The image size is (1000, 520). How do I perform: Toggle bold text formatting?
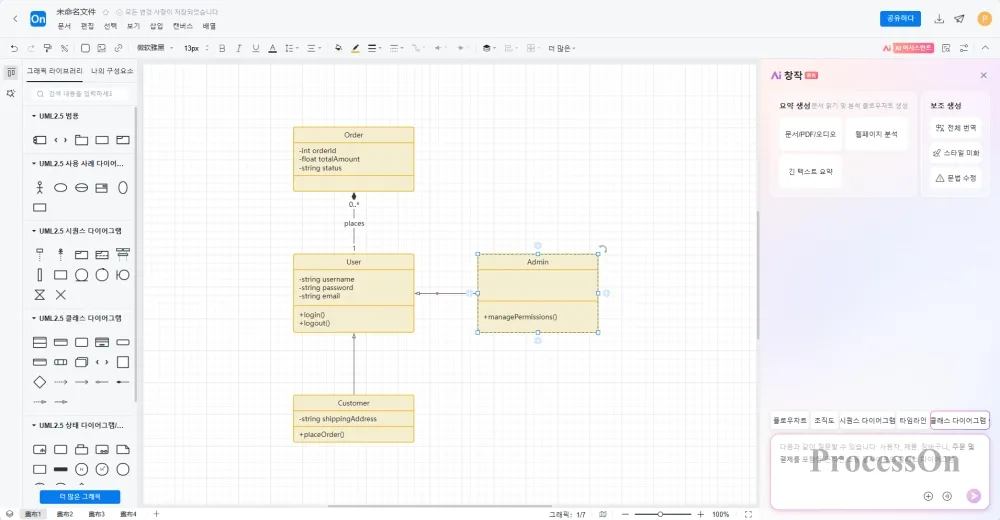222,47
